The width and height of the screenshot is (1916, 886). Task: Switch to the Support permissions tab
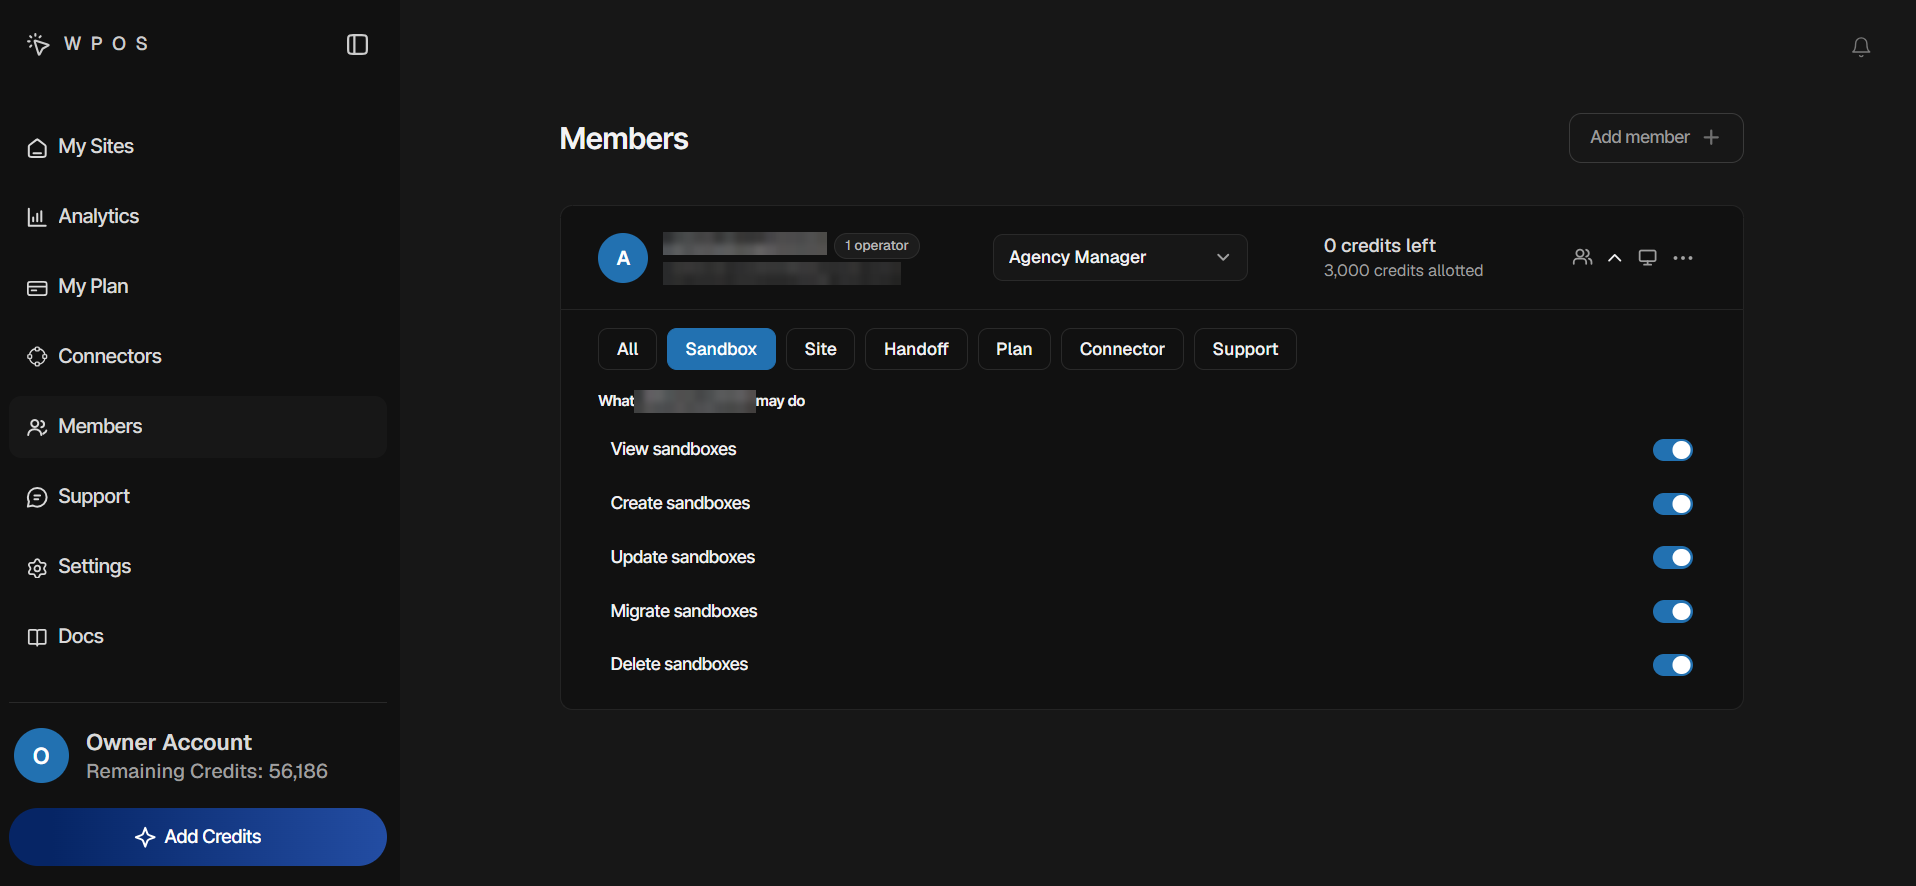1245,349
